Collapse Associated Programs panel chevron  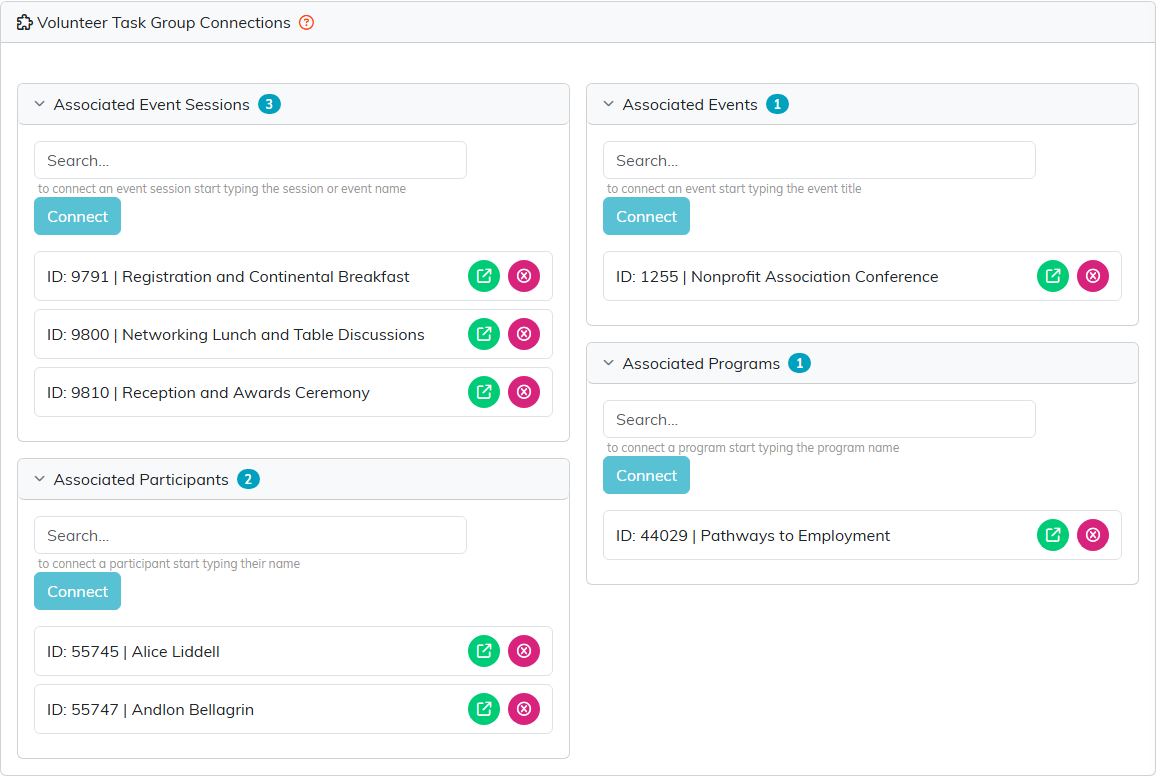click(x=608, y=363)
